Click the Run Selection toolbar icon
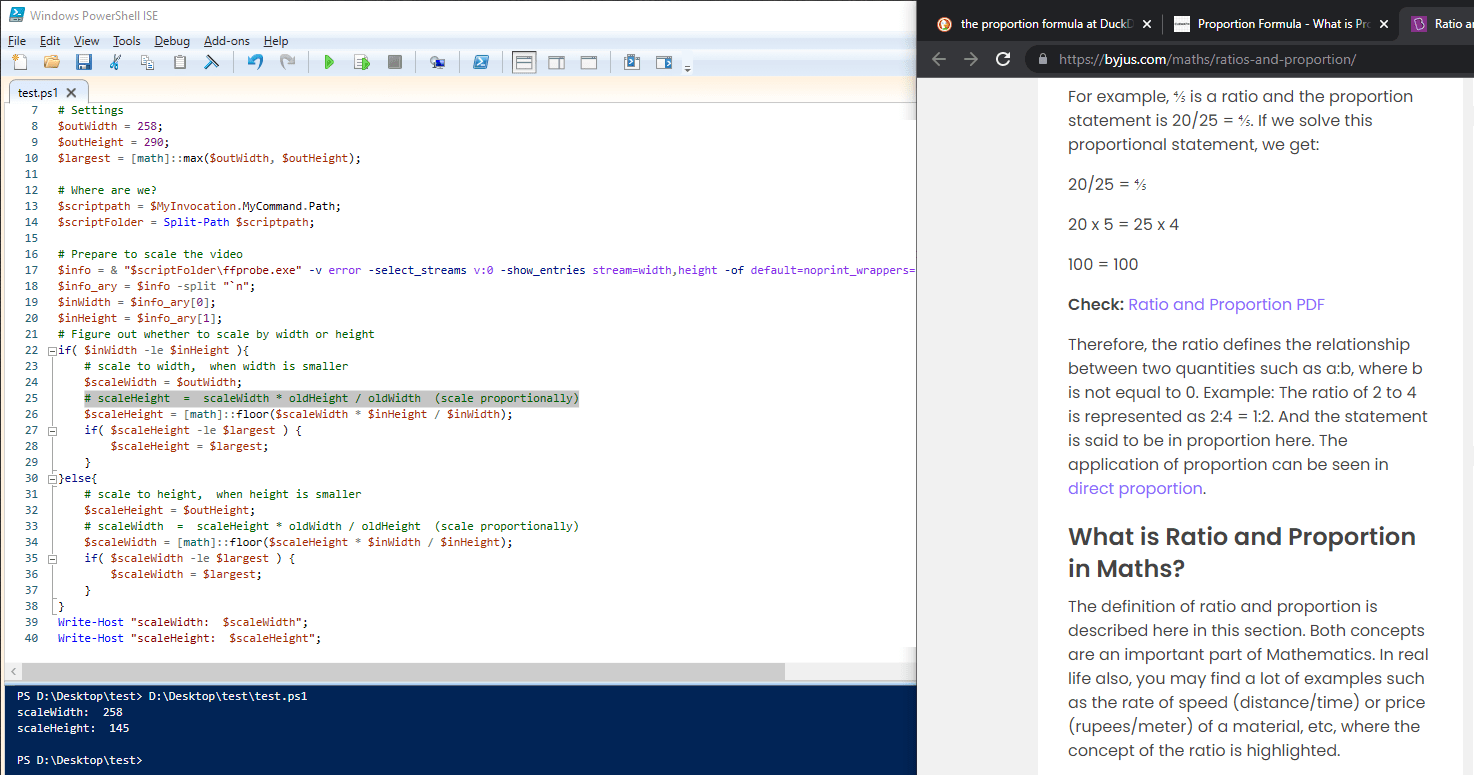The width and height of the screenshot is (1474, 775). (362, 62)
